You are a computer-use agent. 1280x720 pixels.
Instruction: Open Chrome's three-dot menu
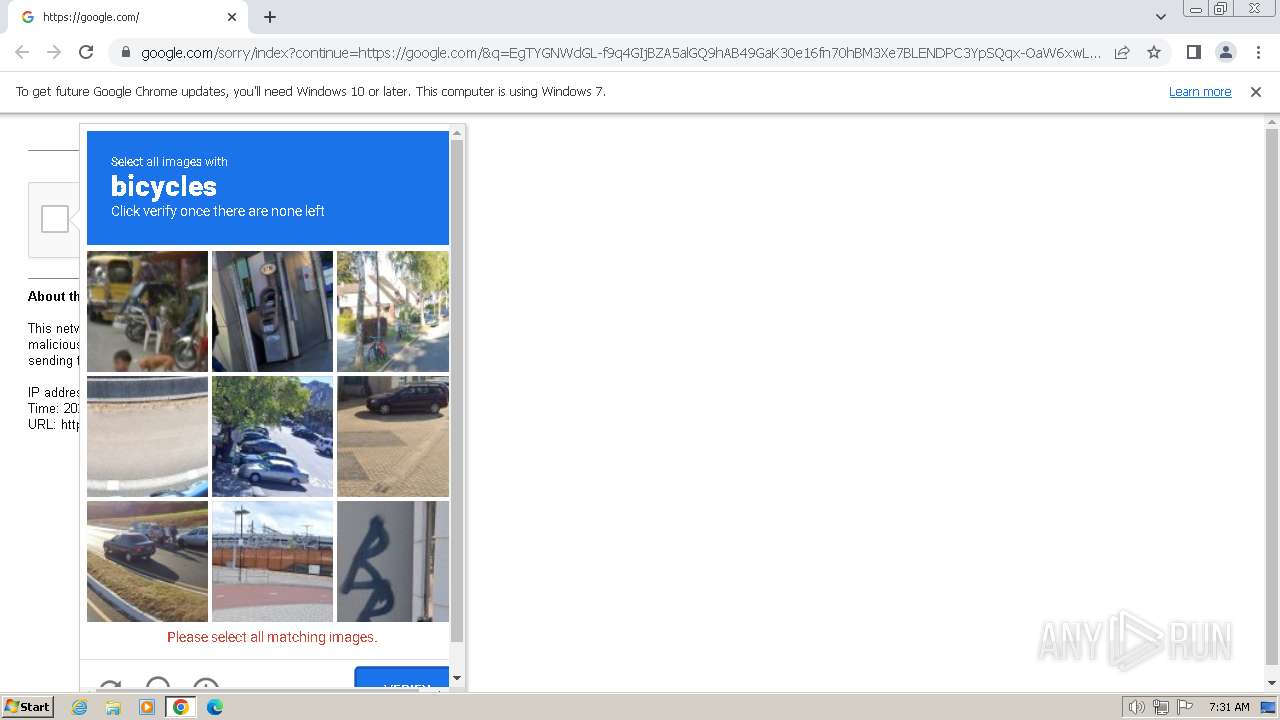(x=1258, y=52)
